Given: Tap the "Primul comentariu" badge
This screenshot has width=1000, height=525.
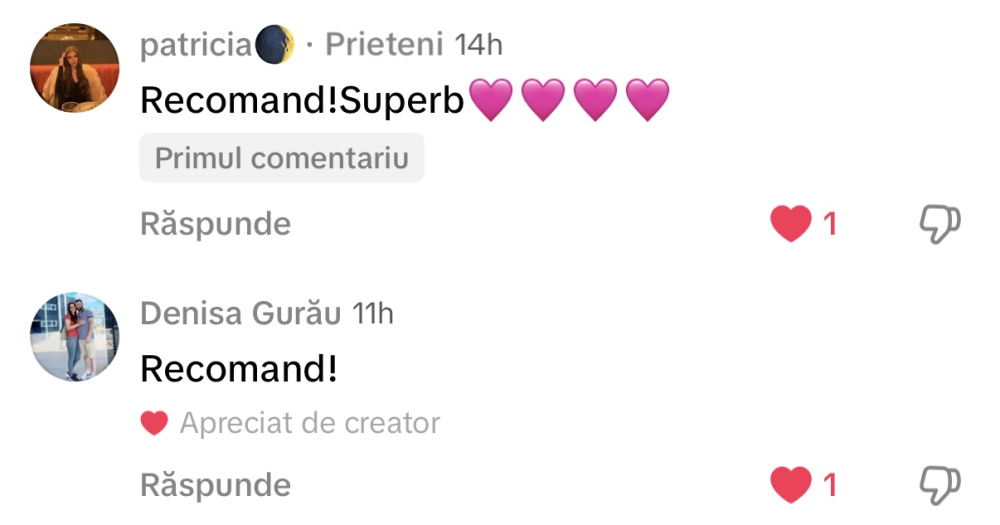Looking at the screenshot, I should coord(282,159).
